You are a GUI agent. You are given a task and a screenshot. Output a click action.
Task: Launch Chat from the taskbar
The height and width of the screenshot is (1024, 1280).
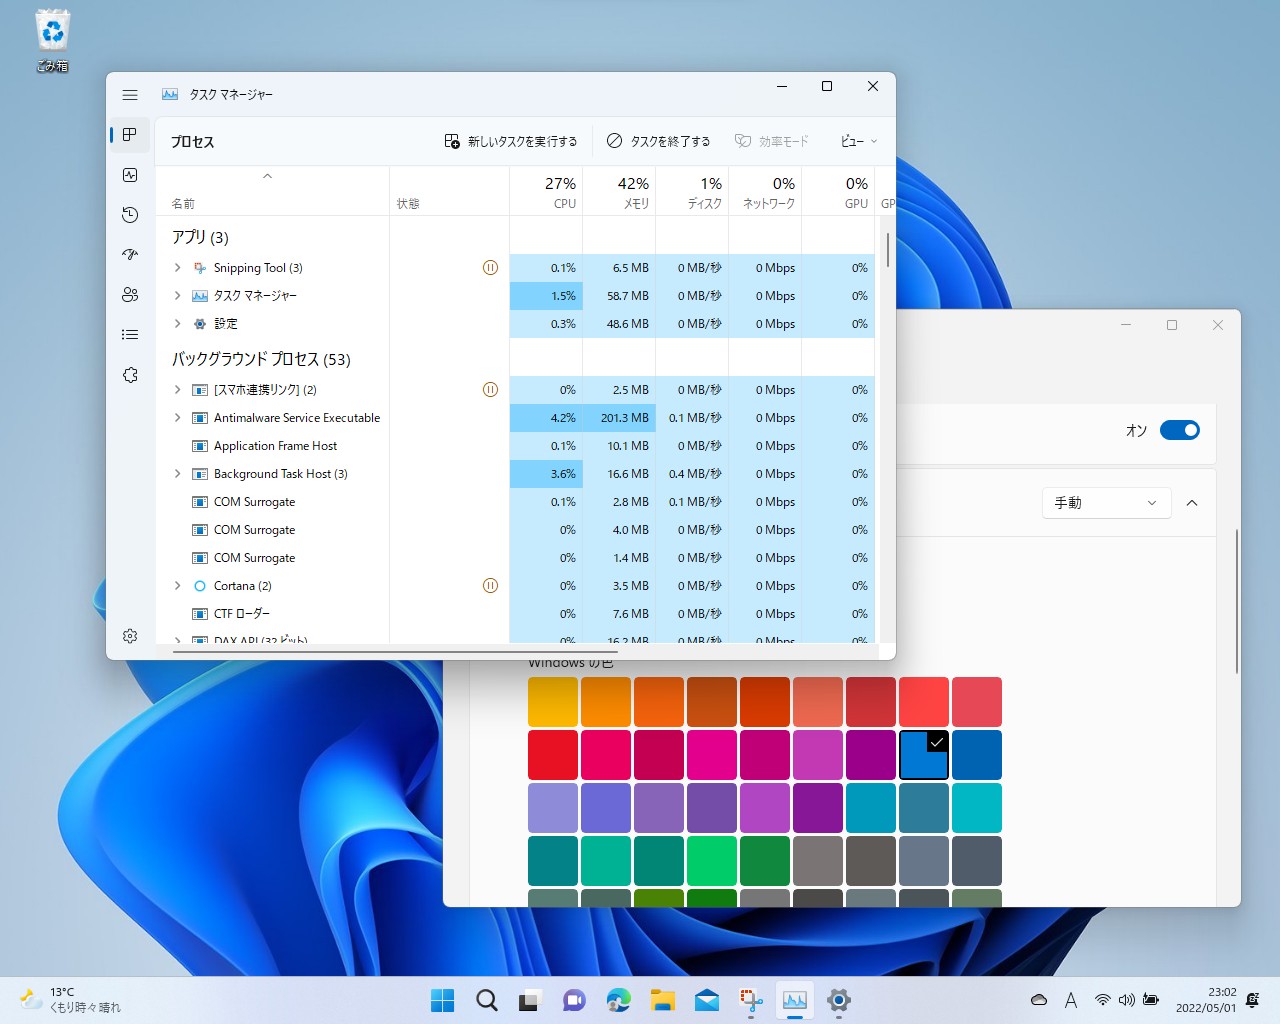[x=574, y=1000]
